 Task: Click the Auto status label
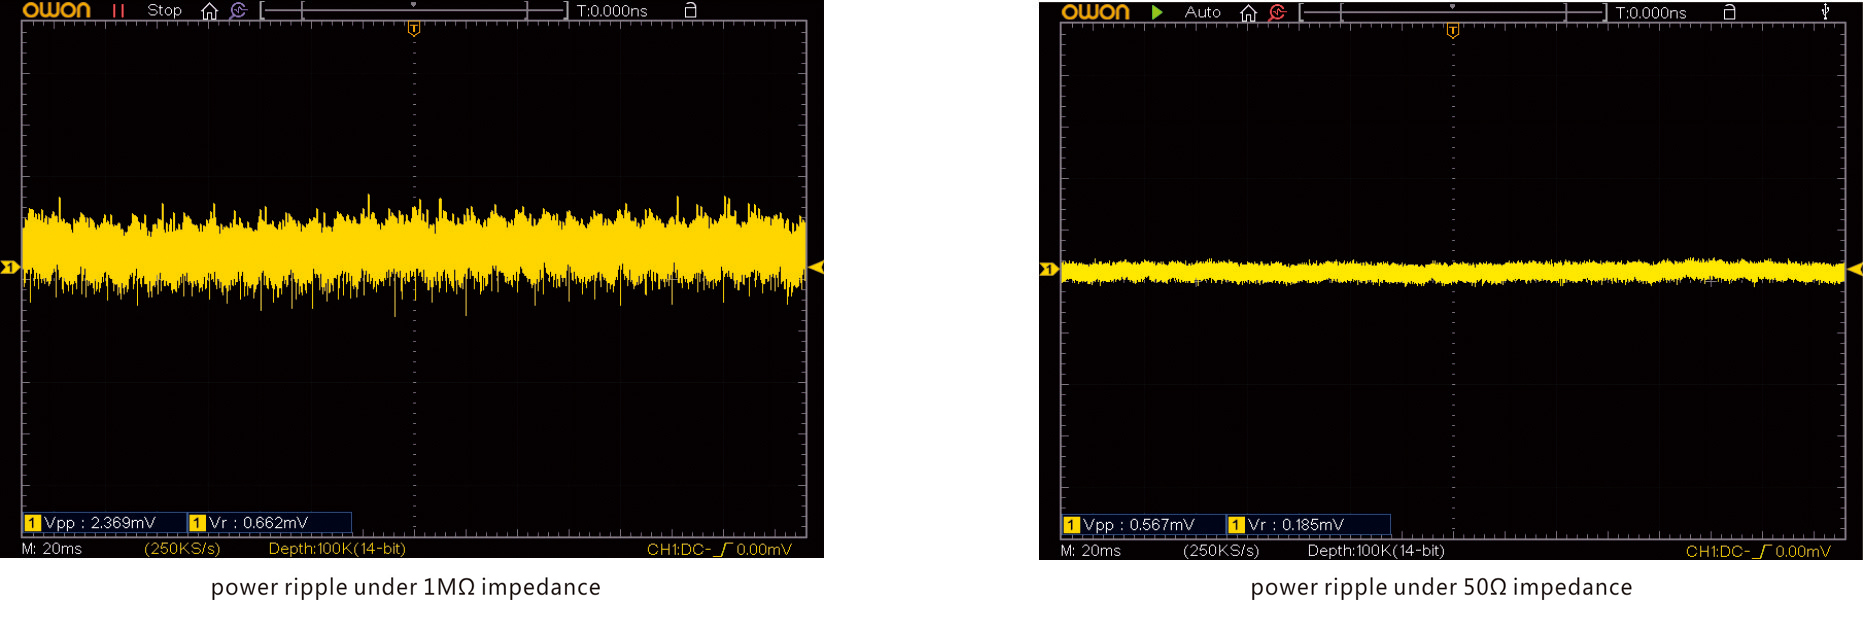click(x=1202, y=12)
